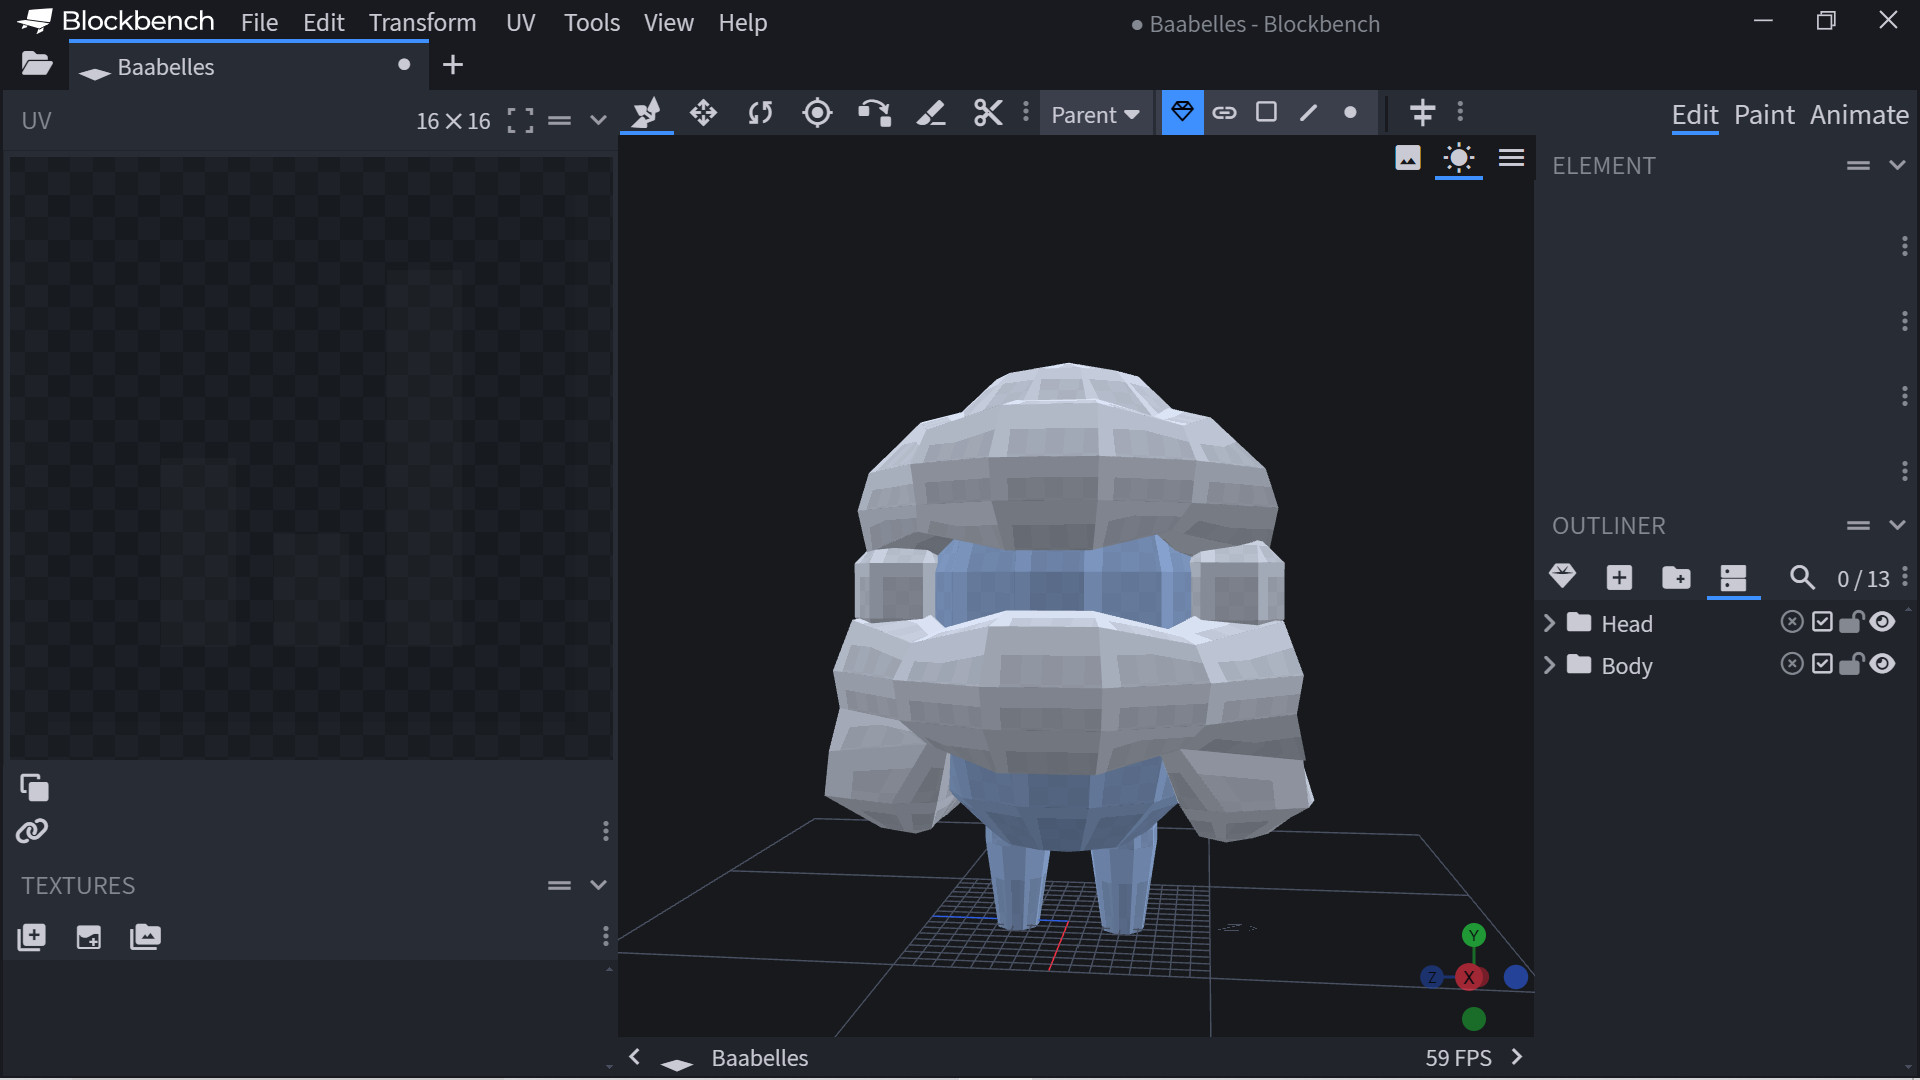Toggle Body group lock
1920x1080 pixels.
coord(1851,664)
